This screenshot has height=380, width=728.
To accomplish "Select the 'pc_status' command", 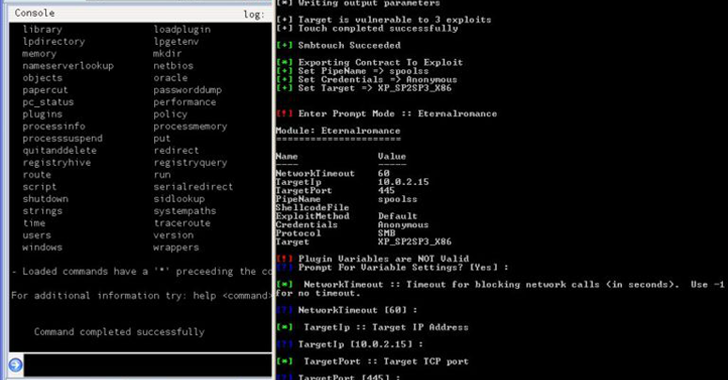I will click(x=48, y=102).
